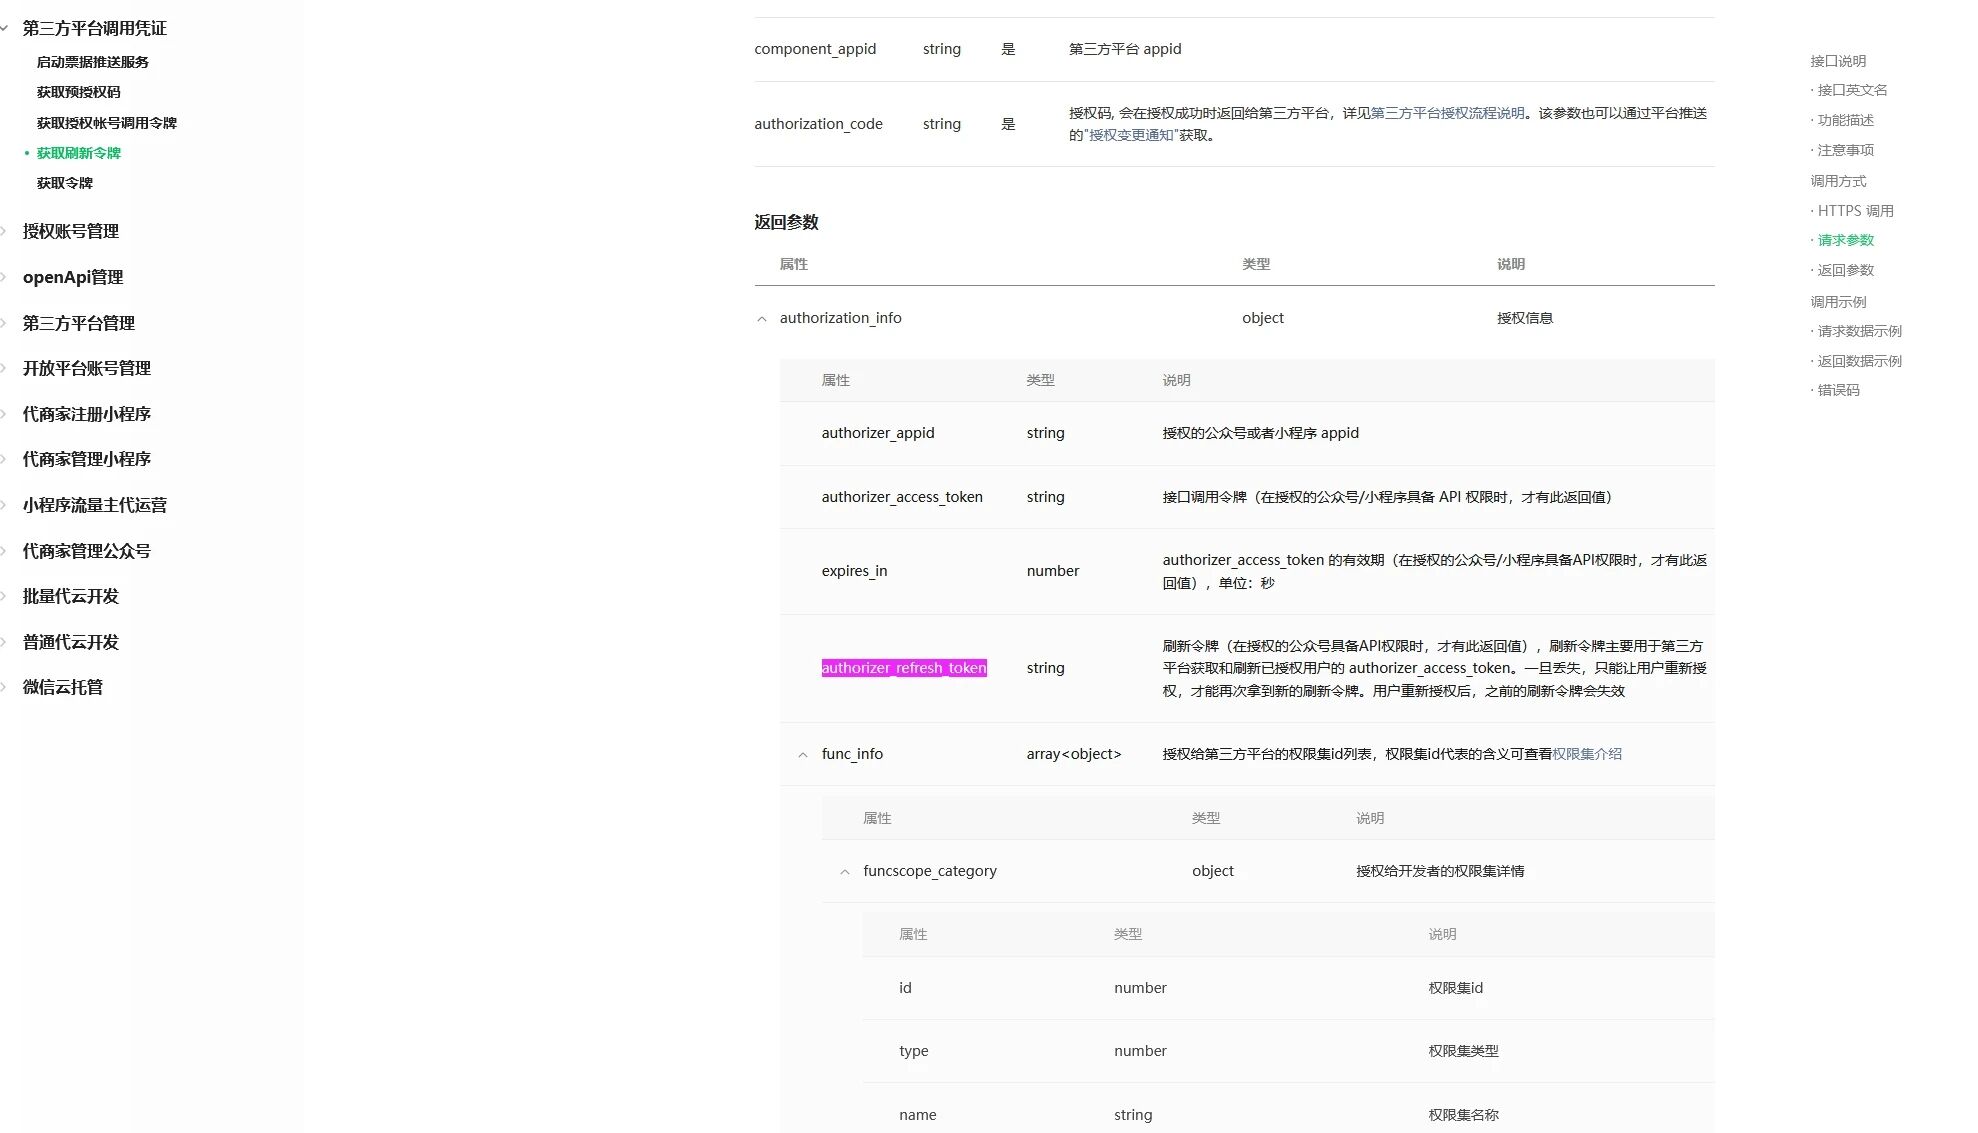This screenshot has height=1133, width=1978.
Task: Open 获取令牌 sidebar page
Action: pyautogui.click(x=64, y=183)
